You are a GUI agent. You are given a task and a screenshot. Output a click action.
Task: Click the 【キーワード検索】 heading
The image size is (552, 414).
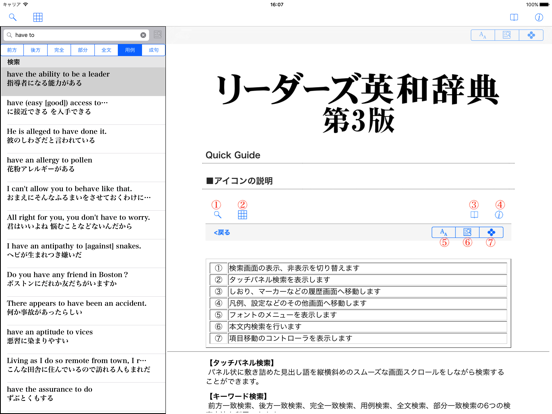(x=237, y=396)
